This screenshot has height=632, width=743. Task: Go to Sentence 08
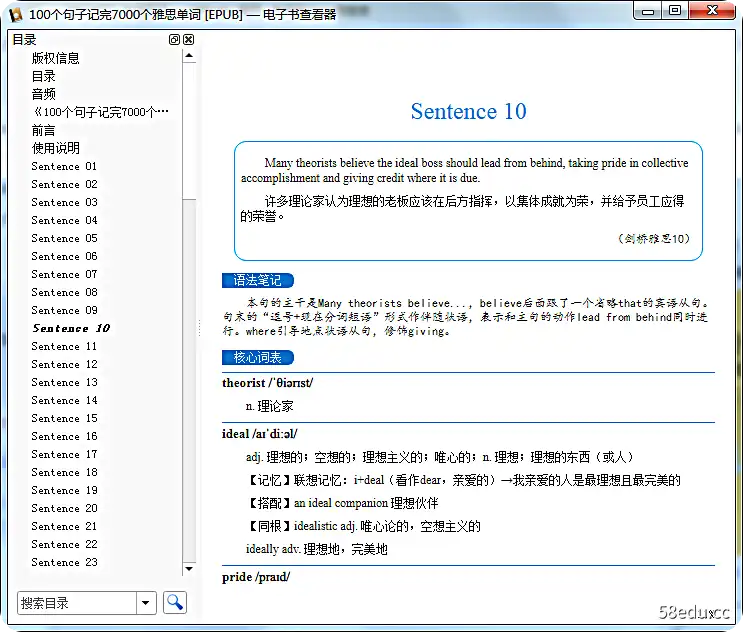[64, 292]
